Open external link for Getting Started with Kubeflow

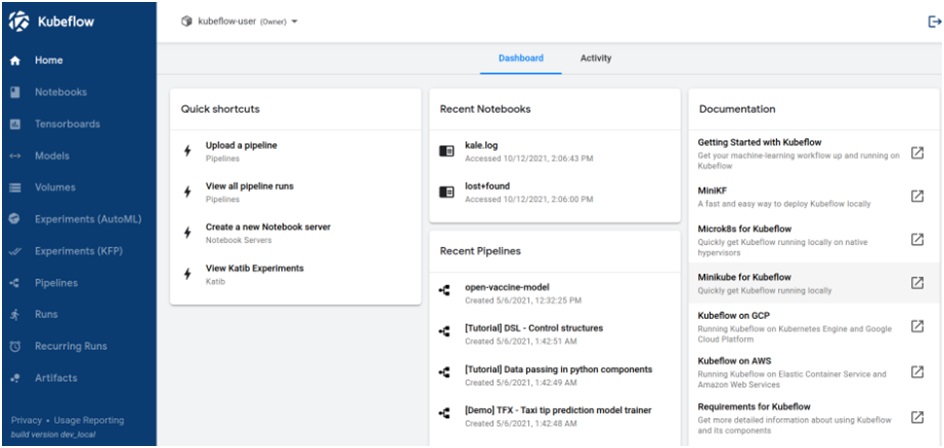click(x=916, y=153)
